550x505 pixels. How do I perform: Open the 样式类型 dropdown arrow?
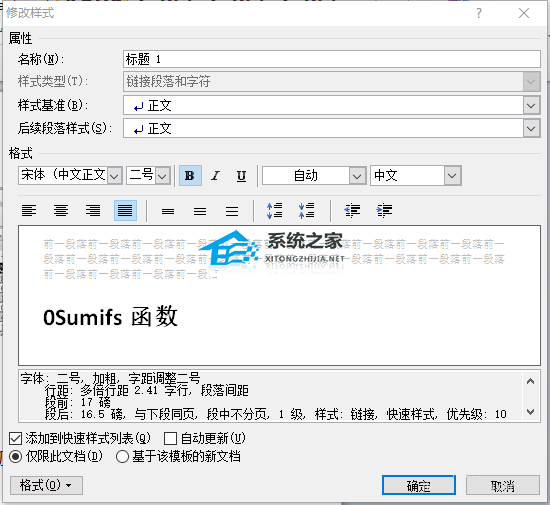pyautogui.click(x=531, y=82)
